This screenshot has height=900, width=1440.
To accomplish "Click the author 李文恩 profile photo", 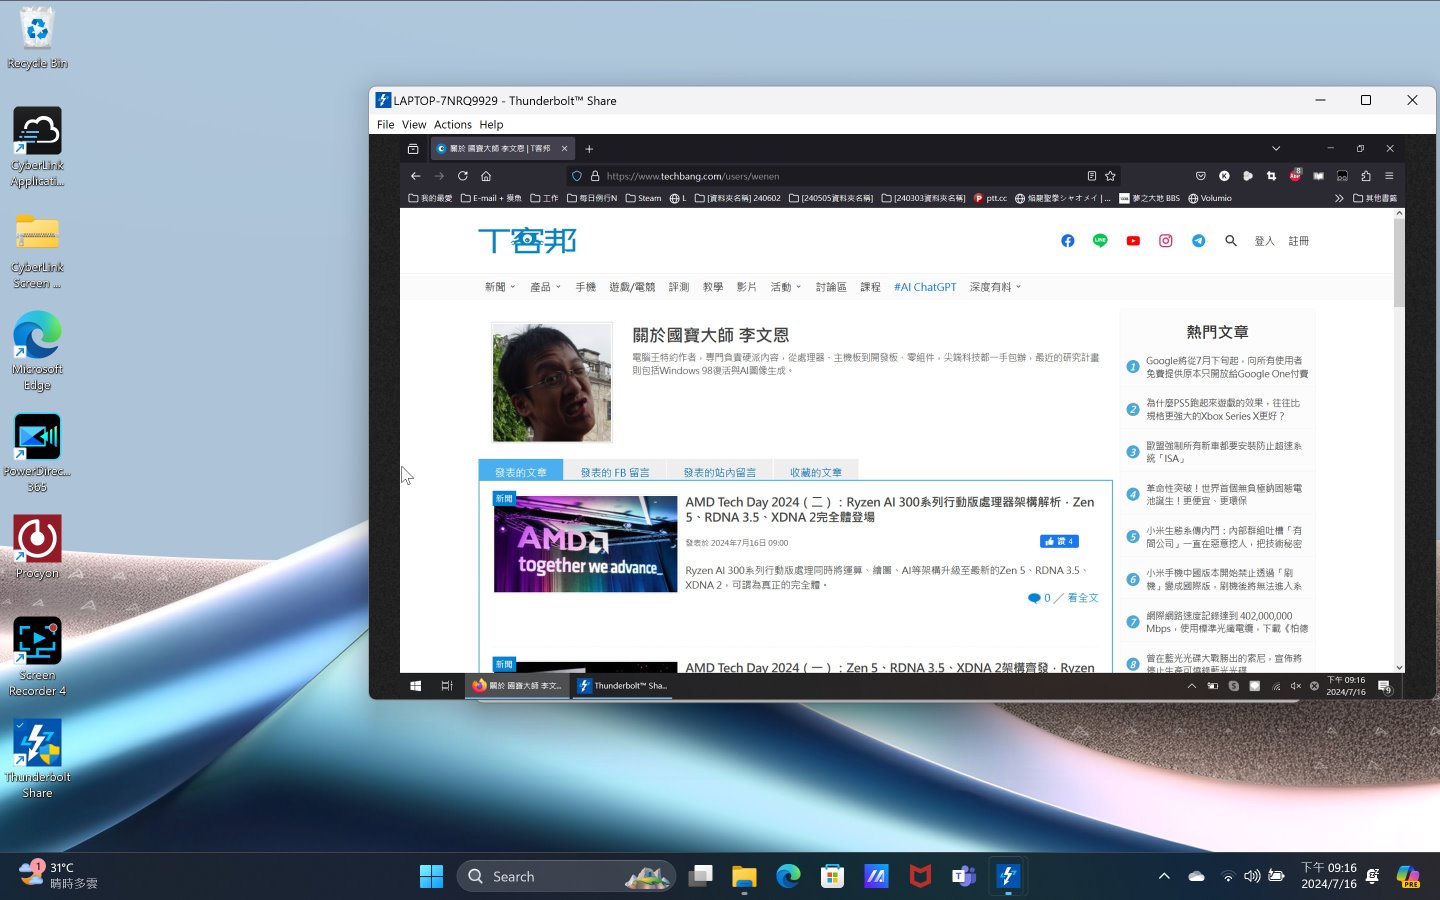I will click(552, 382).
